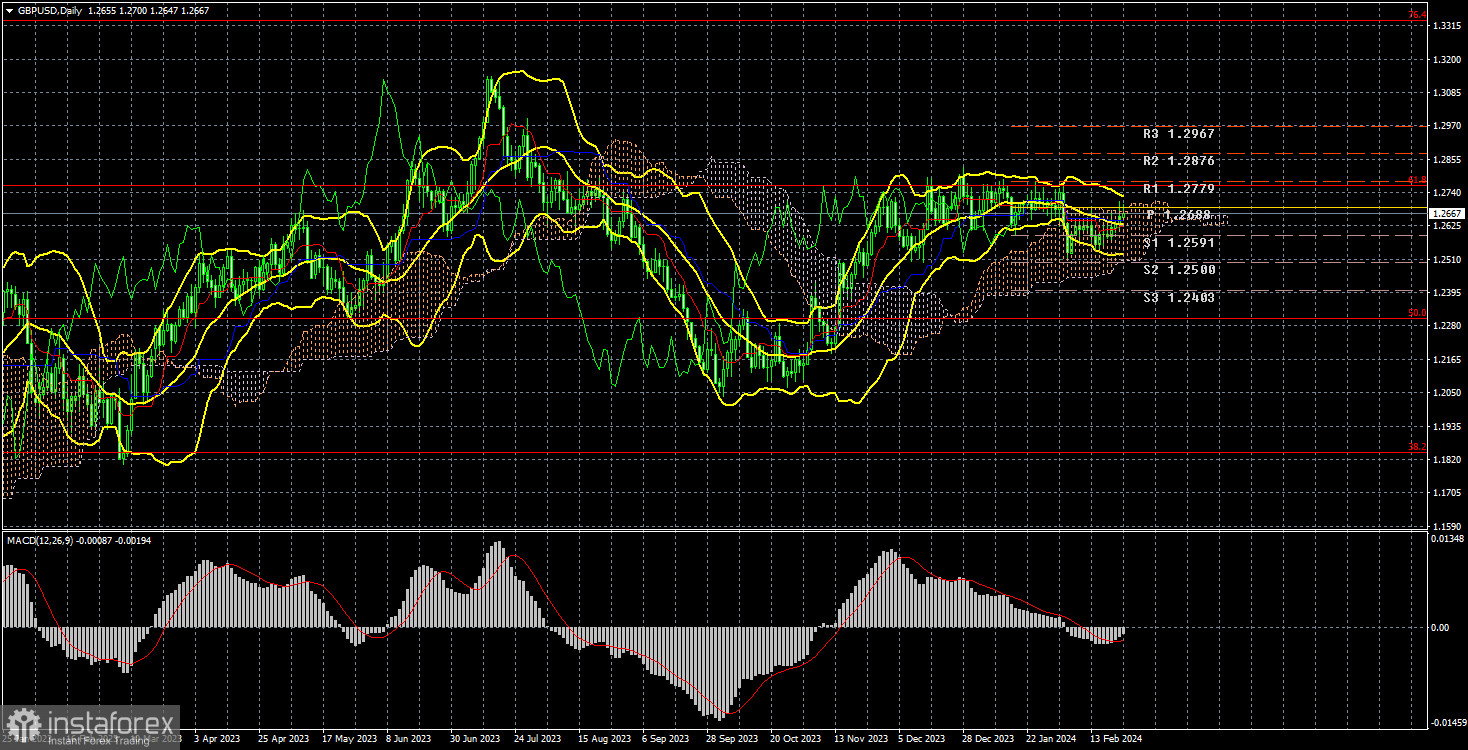Click the MACD scale value -0.01459
This screenshot has width=1468, height=750.
1449,722
